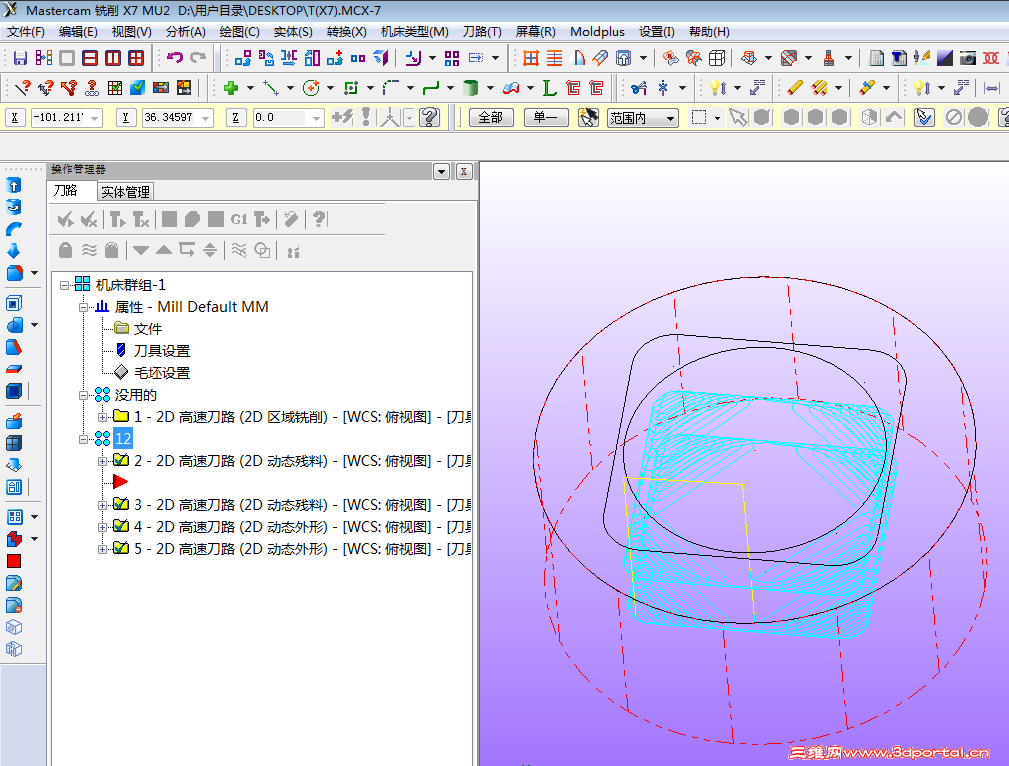Click the G1 post process icon

click(239, 220)
